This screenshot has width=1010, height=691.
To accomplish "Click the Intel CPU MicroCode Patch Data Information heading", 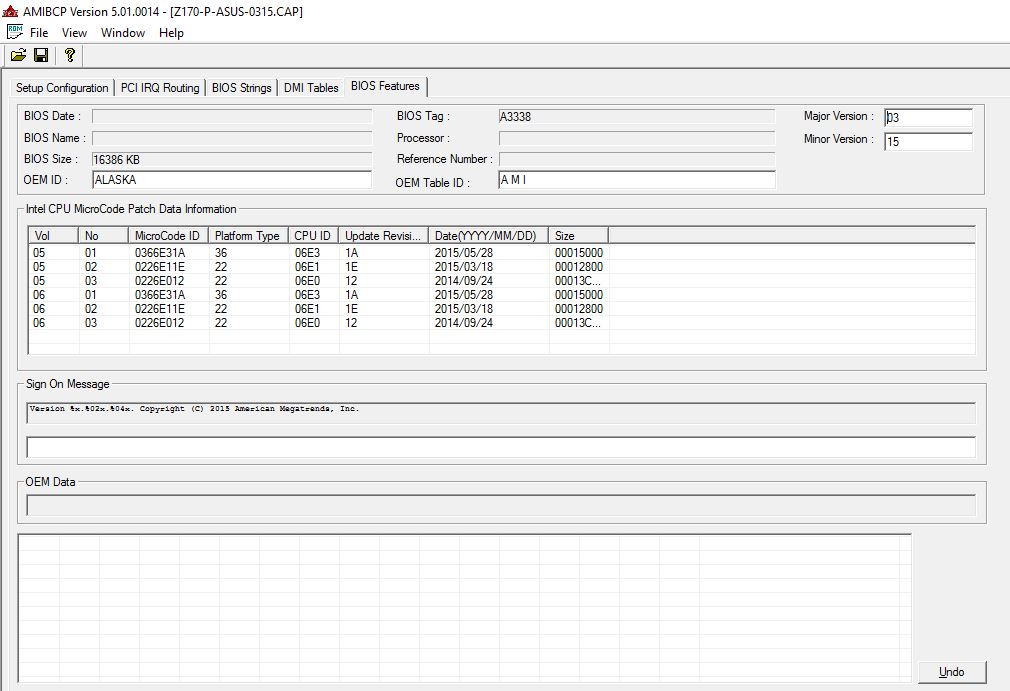I will tap(131, 209).
